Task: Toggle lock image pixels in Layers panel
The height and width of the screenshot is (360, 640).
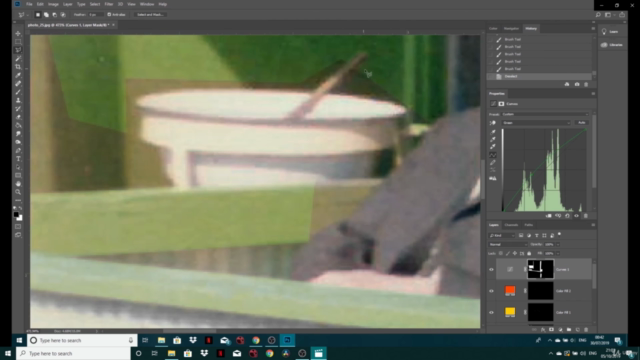Action: coord(508,253)
